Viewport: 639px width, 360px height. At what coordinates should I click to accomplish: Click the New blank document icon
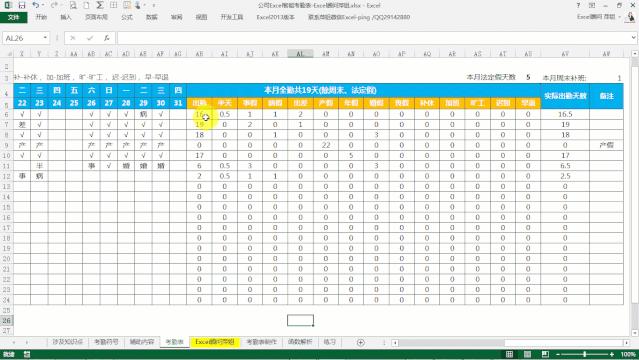tap(86, 5)
